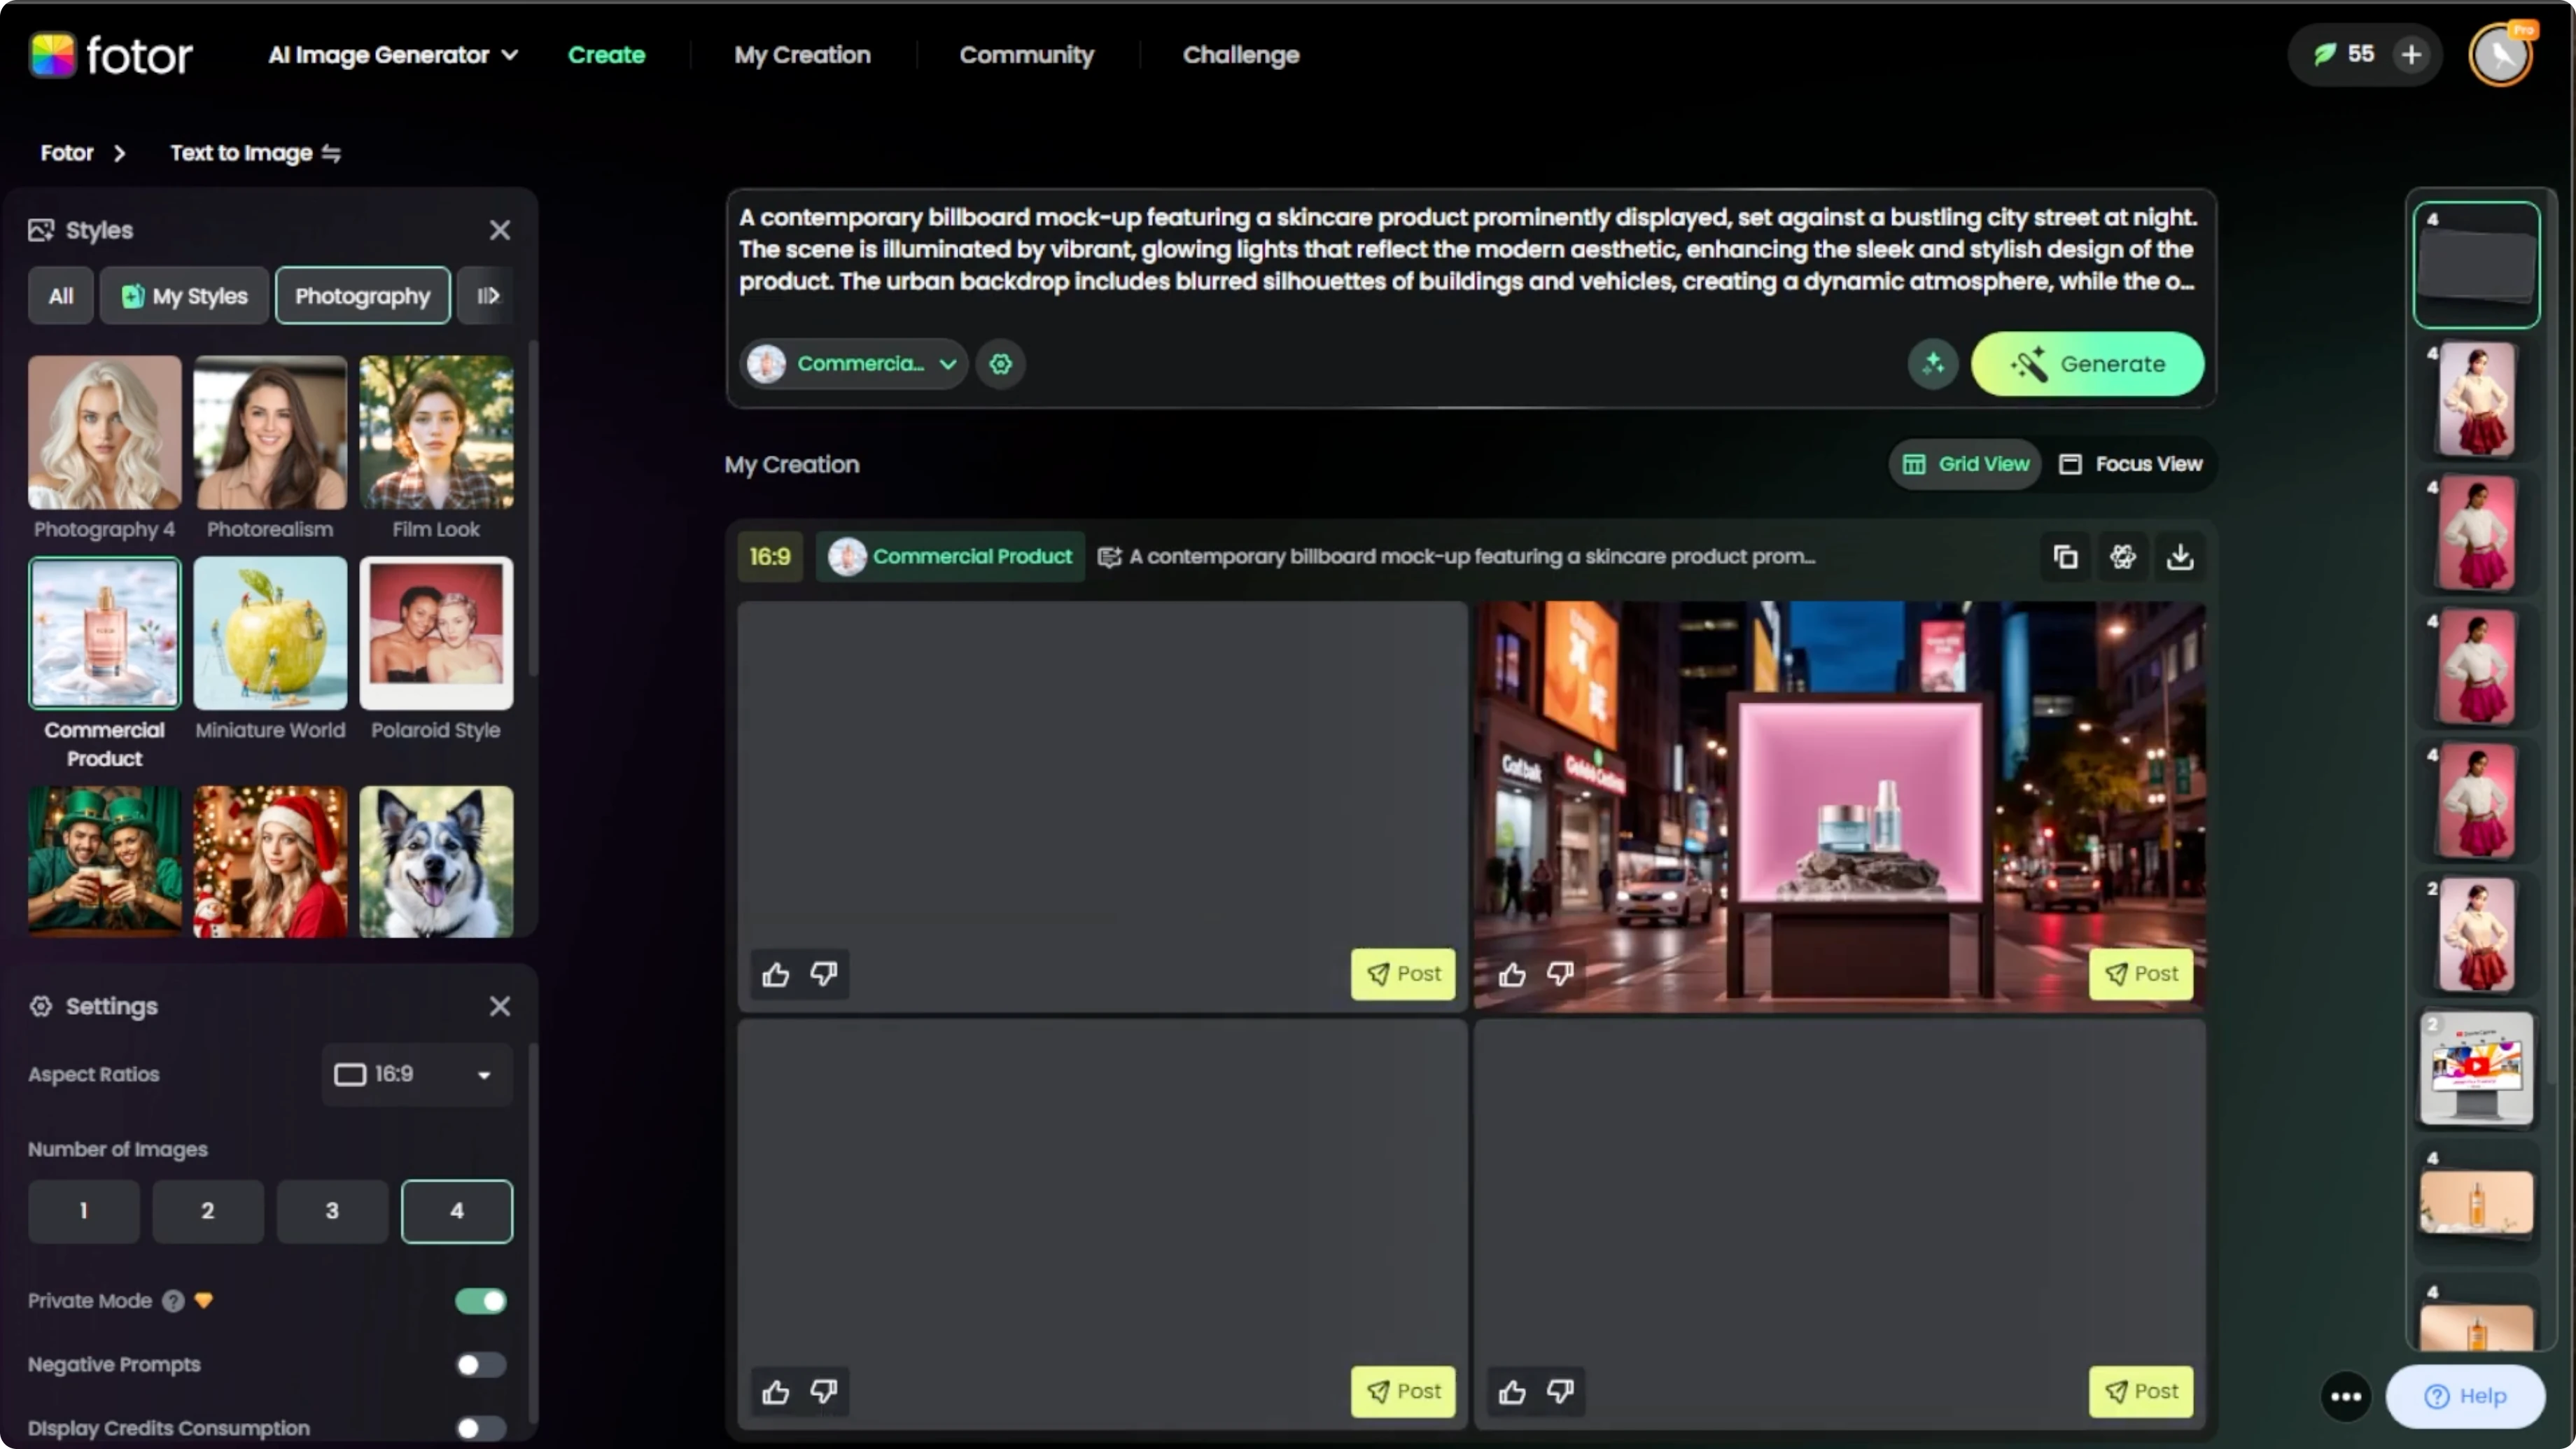The width and height of the screenshot is (2576, 1449).
Task: Open the Community tab
Action: 1027,55
